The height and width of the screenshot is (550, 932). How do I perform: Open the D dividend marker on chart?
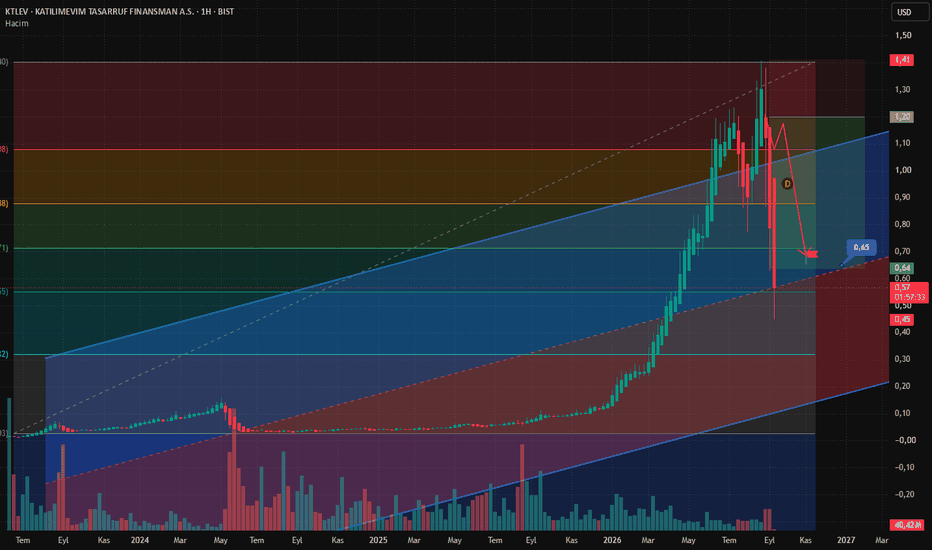pyautogui.click(x=787, y=184)
